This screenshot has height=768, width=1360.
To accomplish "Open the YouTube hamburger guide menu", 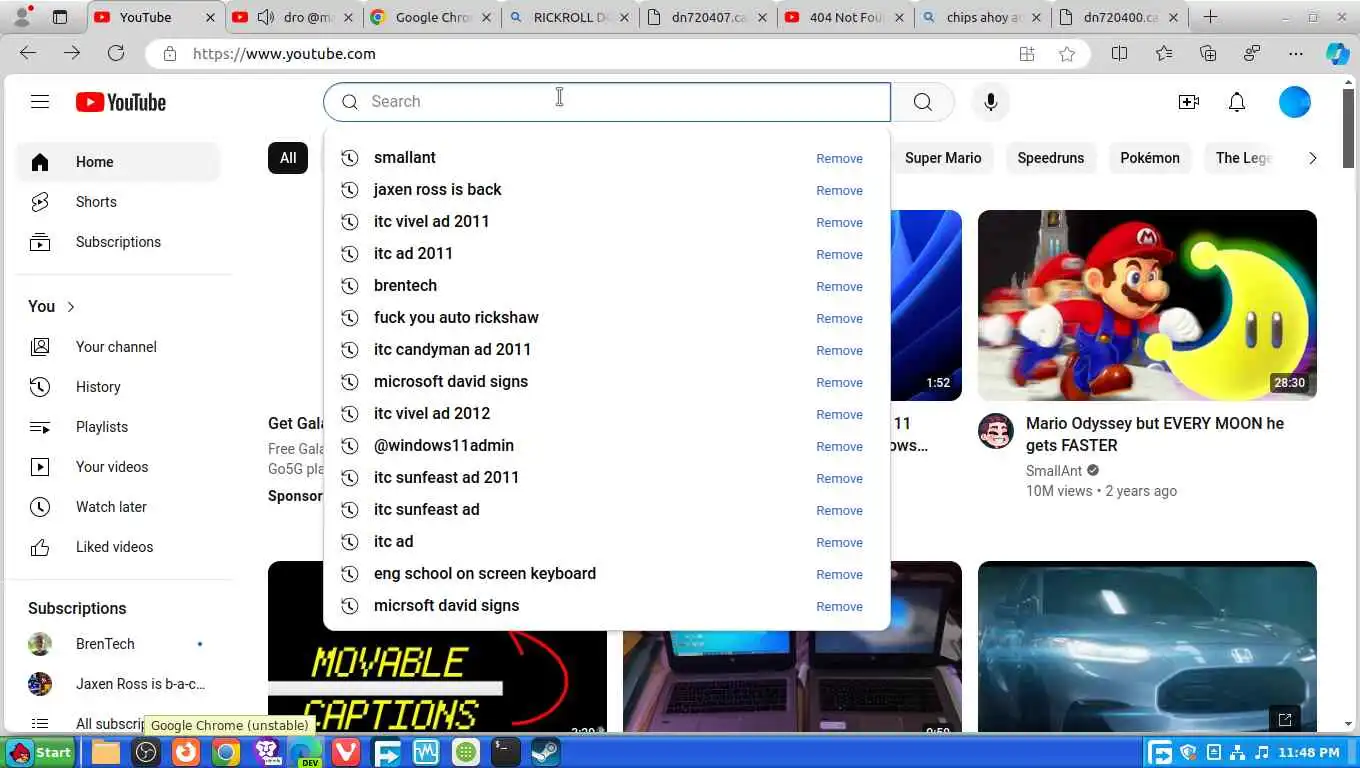I will [x=40, y=101].
